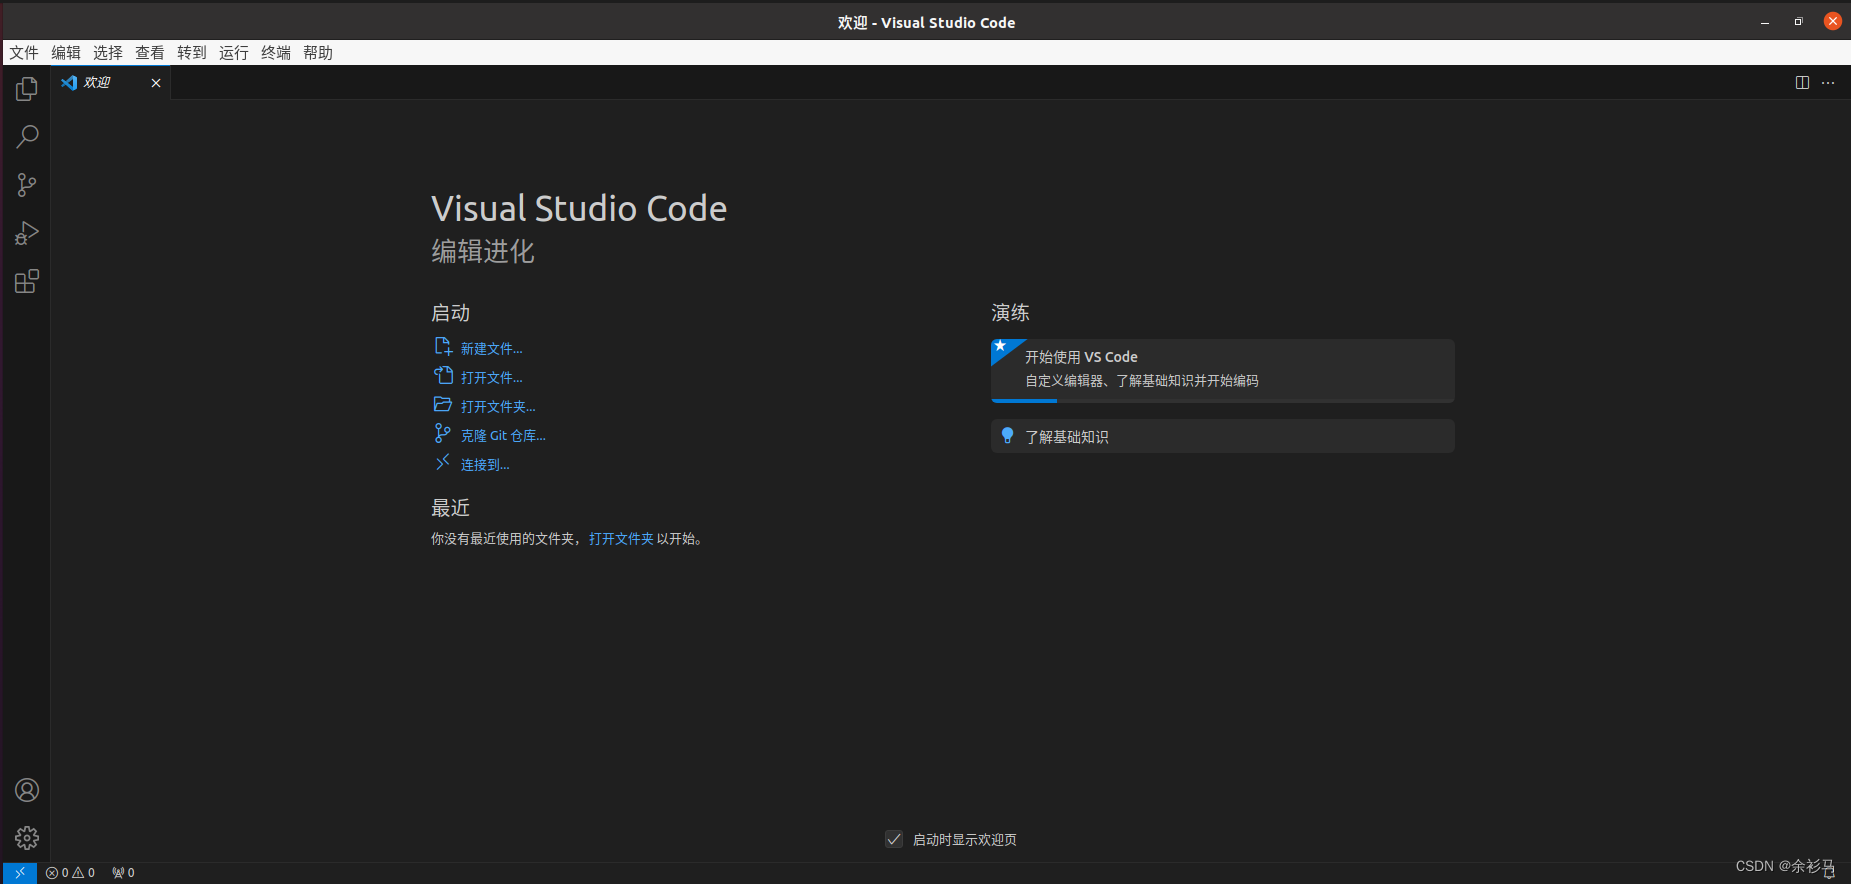Image resolution: width=1851 pixels, height=884 pixels.
Task: Open the Explorer view in activity bar
Action: (x=27, y=89)
